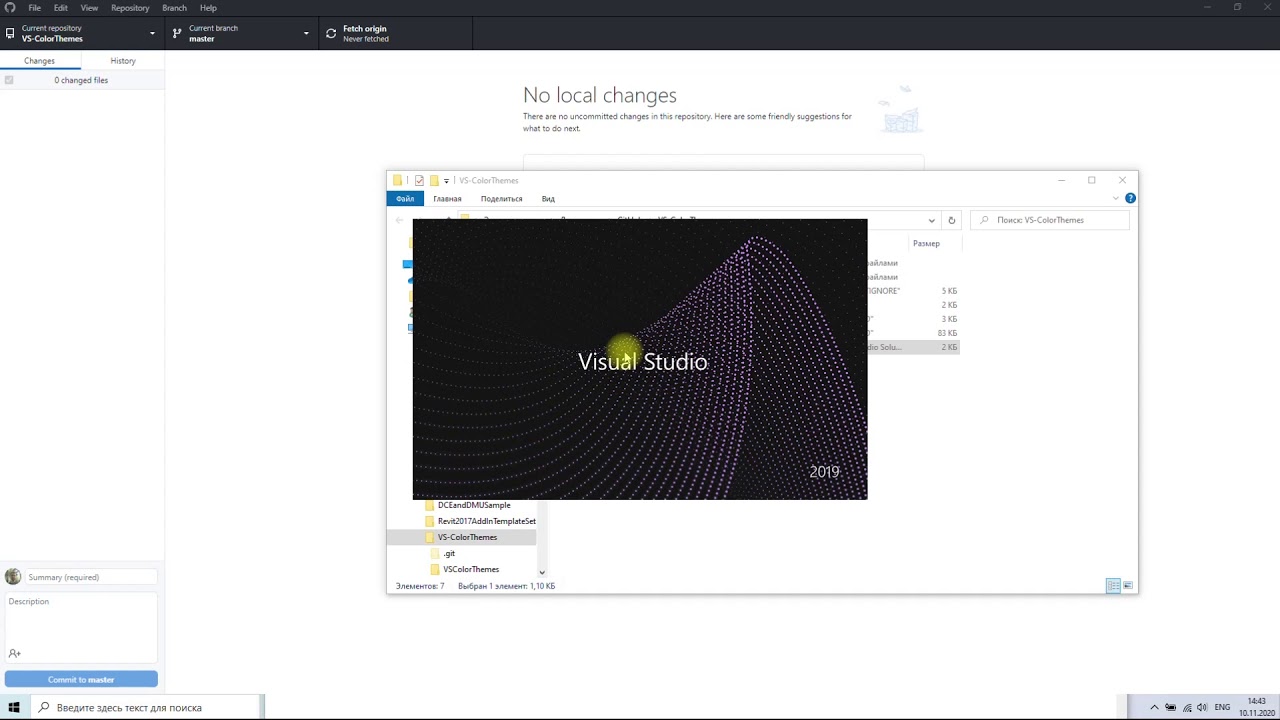Select the DCEandDMUSample folder in tree

474,505
